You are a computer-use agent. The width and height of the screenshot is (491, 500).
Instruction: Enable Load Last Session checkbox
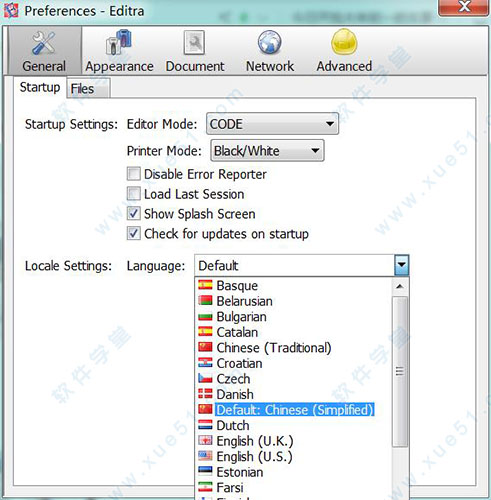pos(133,194)
